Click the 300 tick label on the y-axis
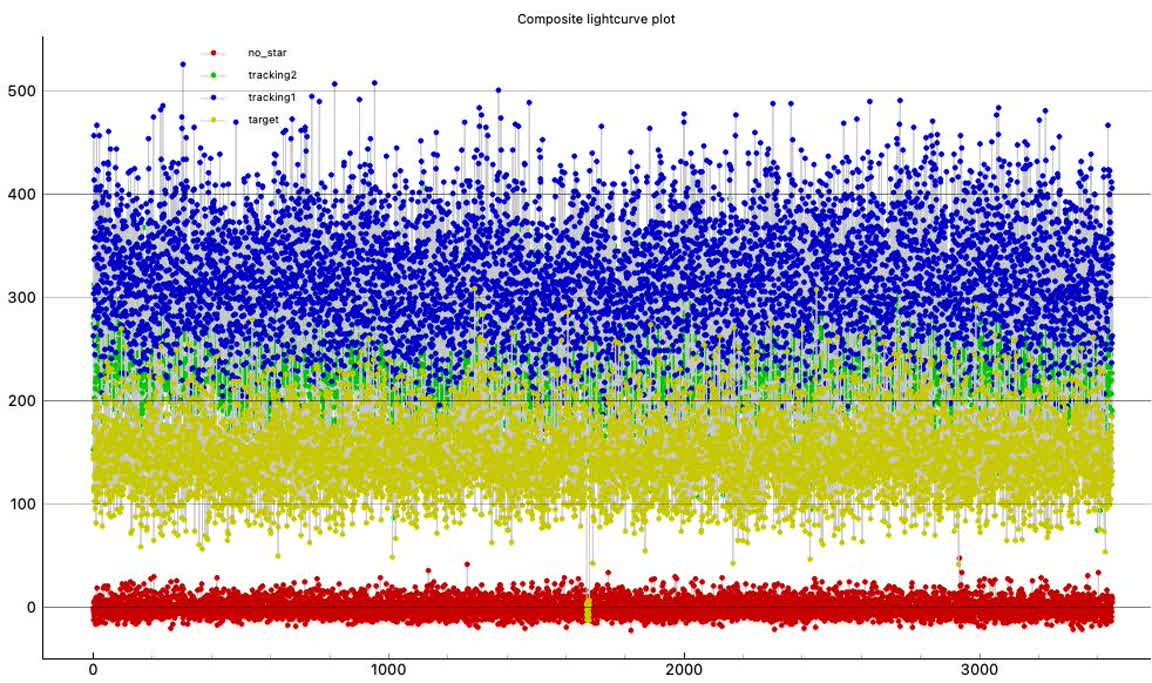The height and width of the screenshot is (683, 1152). click(19, 298)
